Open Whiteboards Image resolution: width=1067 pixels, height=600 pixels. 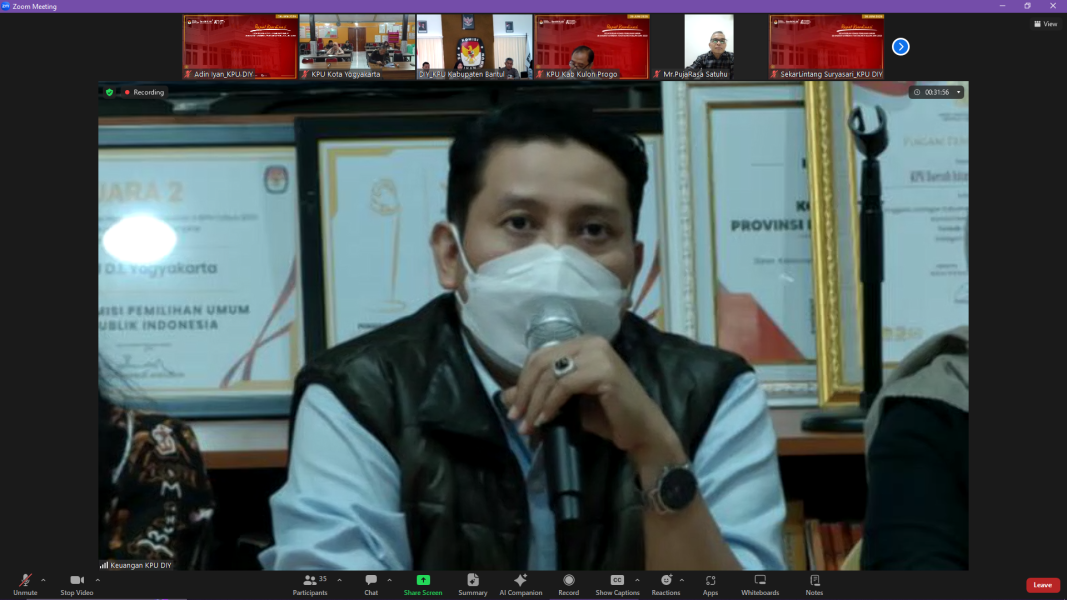pyautogui.click(x=760, y=584)
